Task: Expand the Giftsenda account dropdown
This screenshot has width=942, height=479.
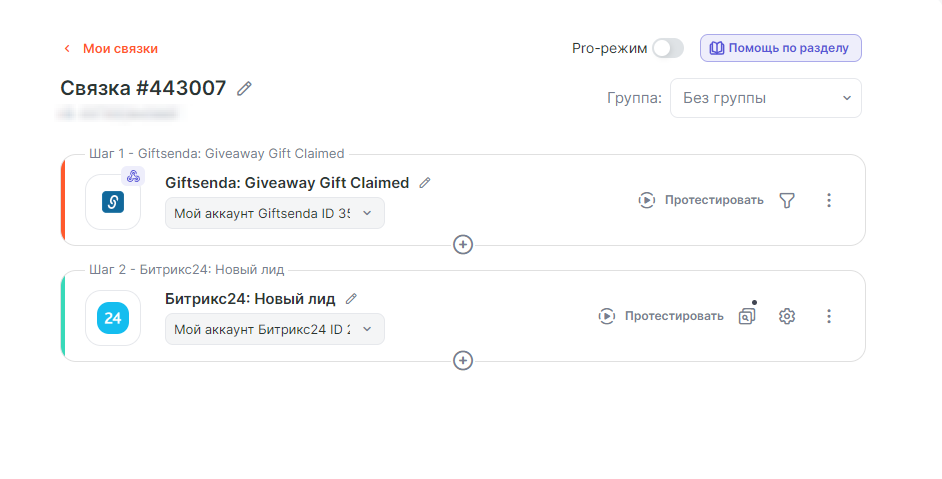Action: coord(274,213)
